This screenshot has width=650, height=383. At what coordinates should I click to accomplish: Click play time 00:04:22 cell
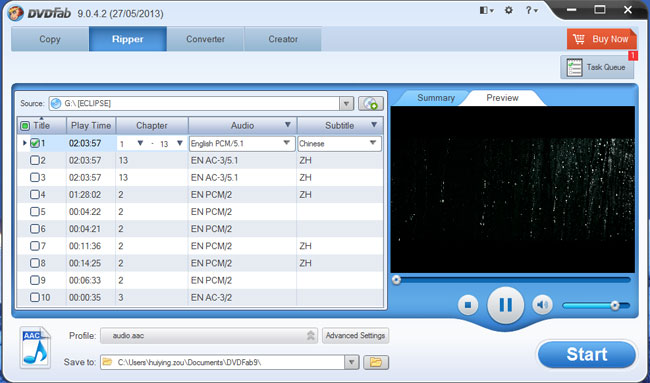point(85,212)
